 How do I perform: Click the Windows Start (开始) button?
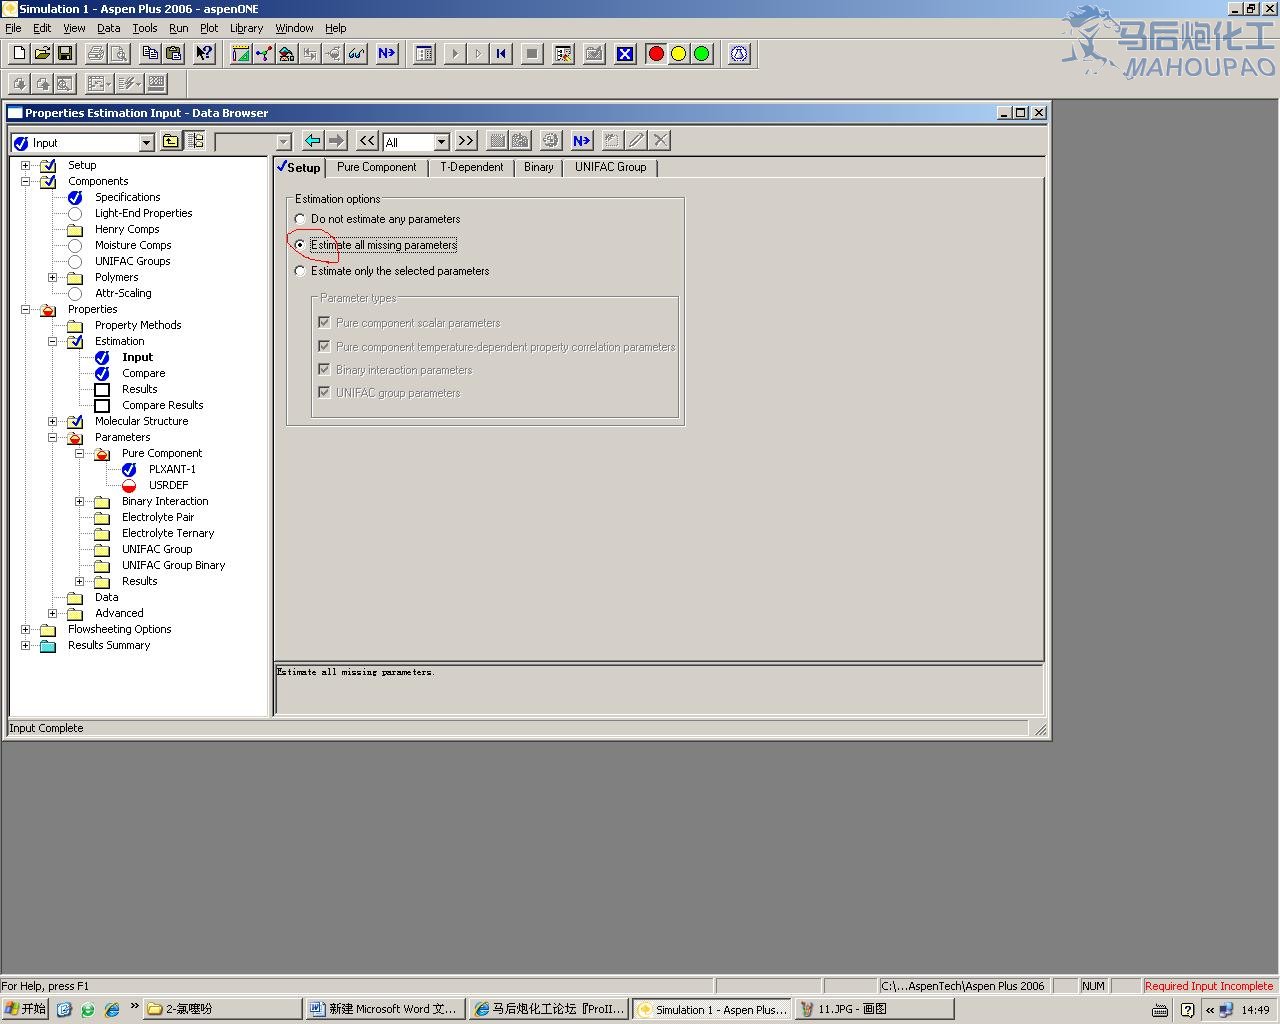[26, 1009]
